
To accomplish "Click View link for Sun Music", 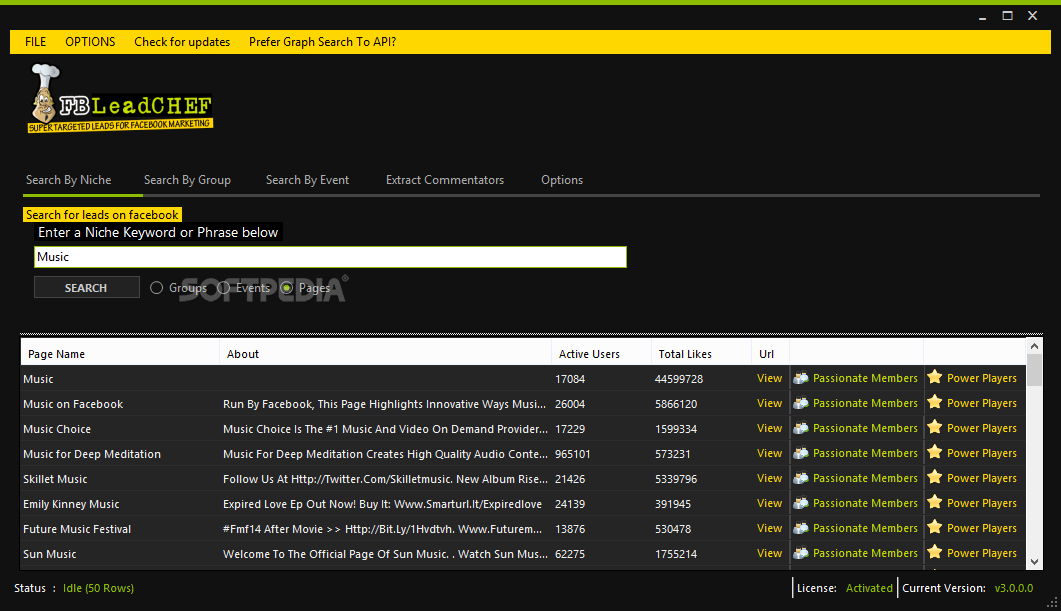I will [x=769, y=553].
